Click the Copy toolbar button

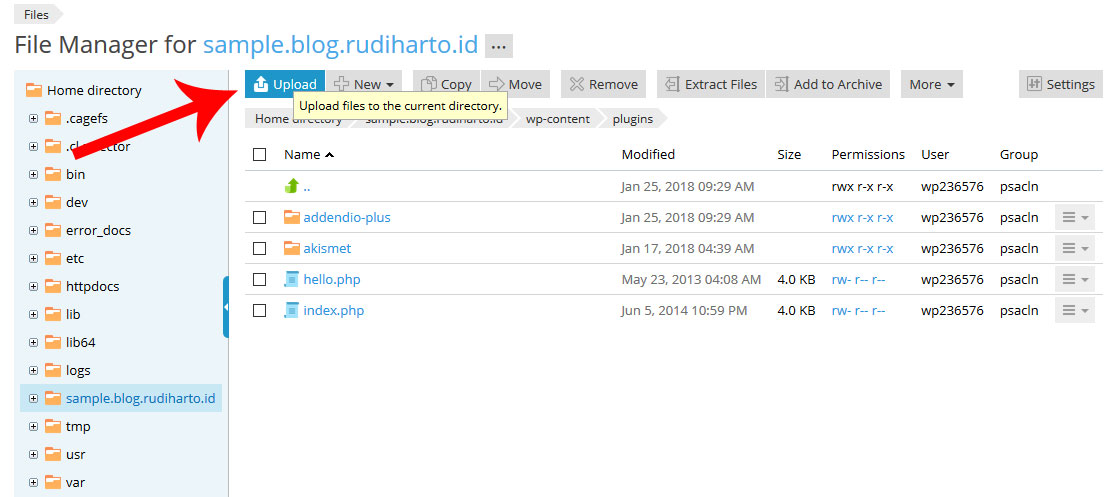tap(446, 84)
